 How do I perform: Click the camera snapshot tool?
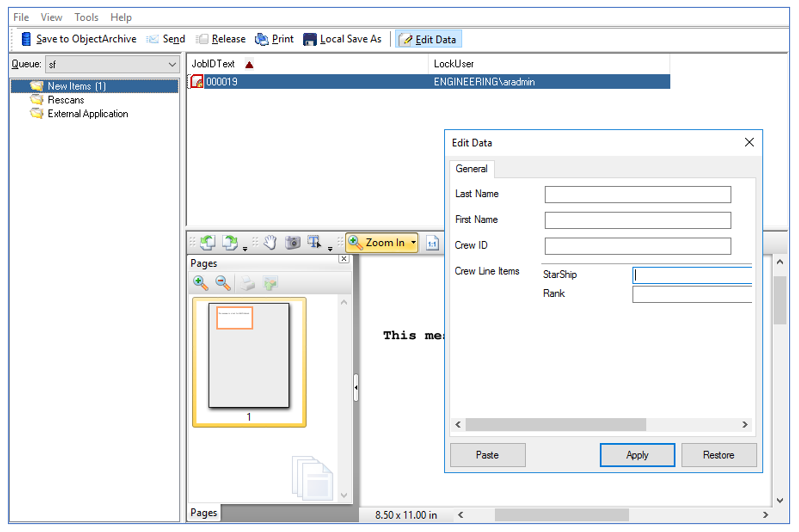(292, 243)
